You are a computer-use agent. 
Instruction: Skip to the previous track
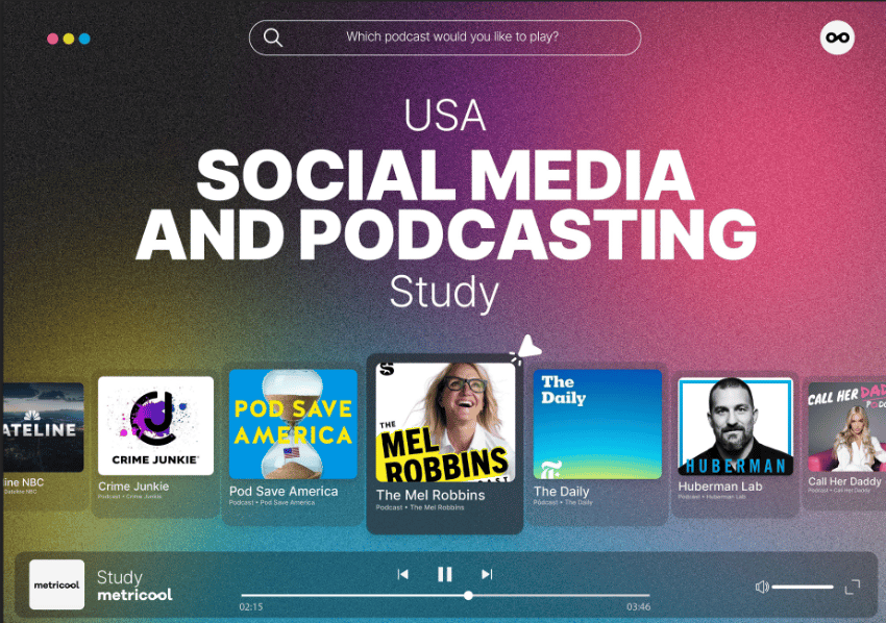[x=403, y=575]
